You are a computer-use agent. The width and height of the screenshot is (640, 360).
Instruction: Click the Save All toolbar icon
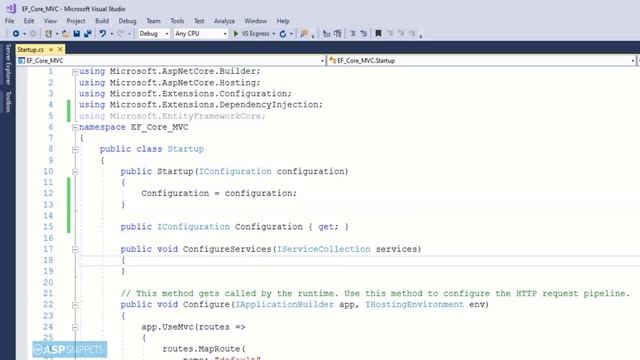coord(87,33)
